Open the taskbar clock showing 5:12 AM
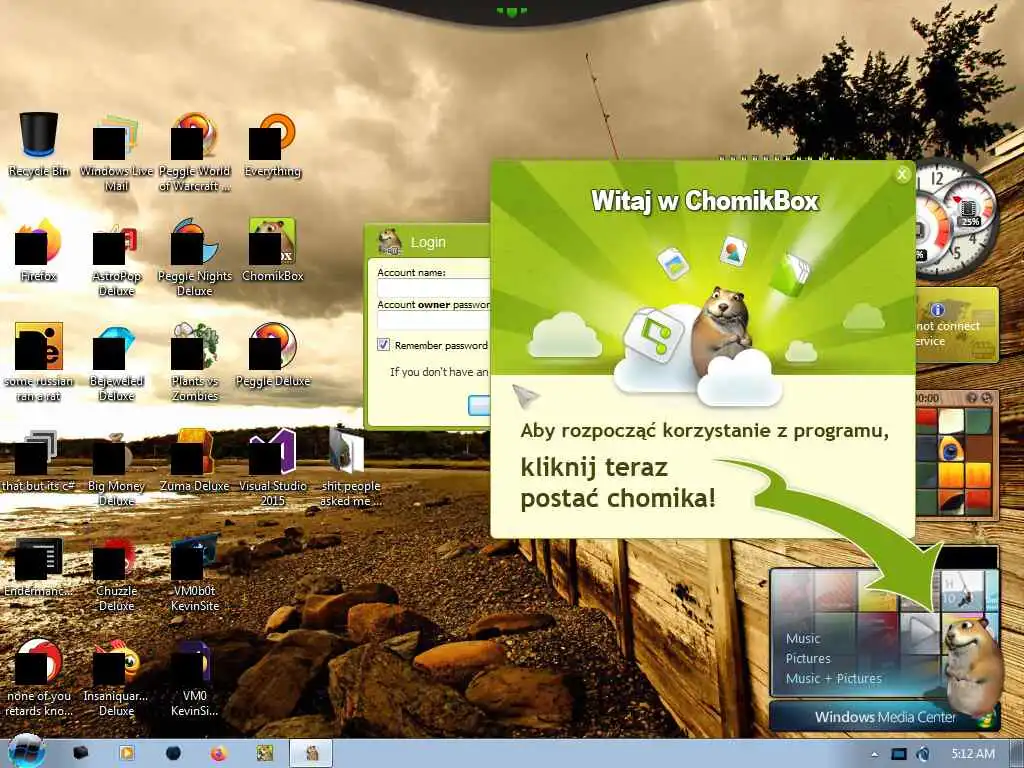Viewport: 1024px width, 768px height. coord(973,754)
